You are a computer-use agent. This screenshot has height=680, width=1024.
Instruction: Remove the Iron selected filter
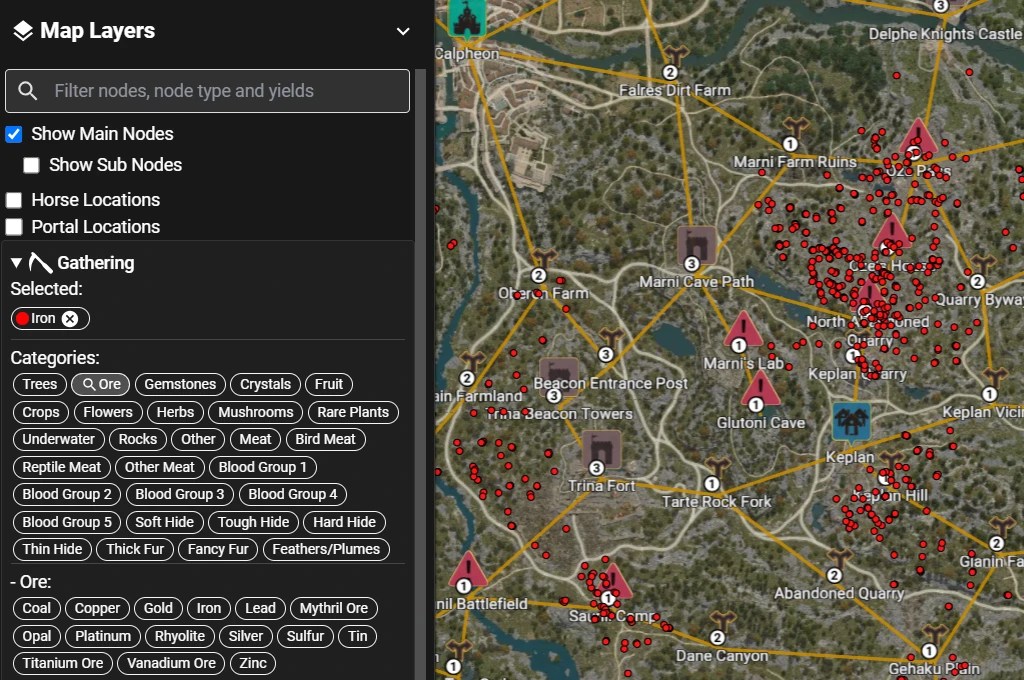(x=70, y=319)
